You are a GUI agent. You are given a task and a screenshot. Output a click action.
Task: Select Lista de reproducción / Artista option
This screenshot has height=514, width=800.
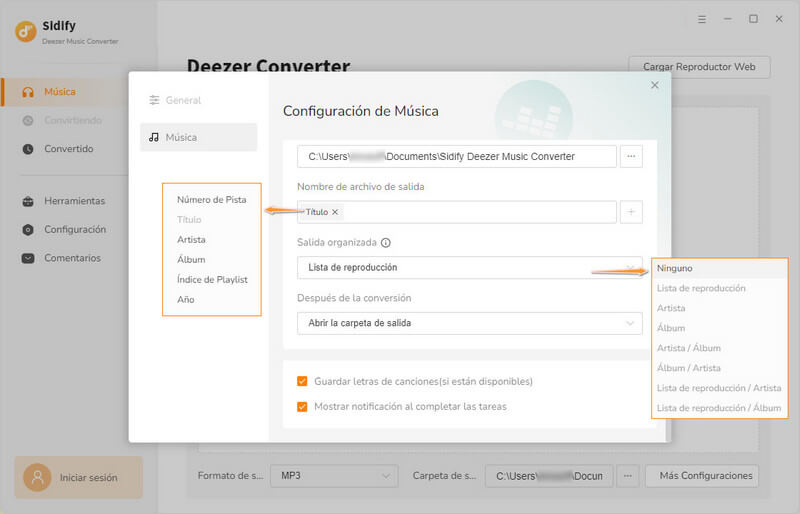point(720,388)
